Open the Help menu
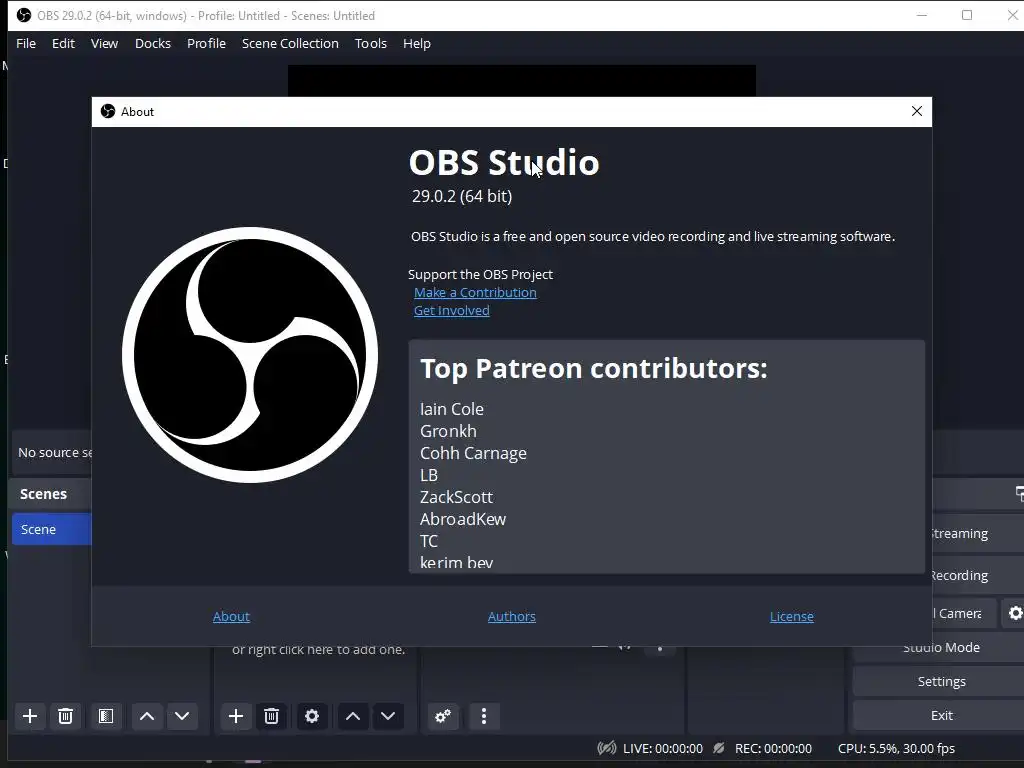Viewport: 1024px width, 768px height. point(417,44)
